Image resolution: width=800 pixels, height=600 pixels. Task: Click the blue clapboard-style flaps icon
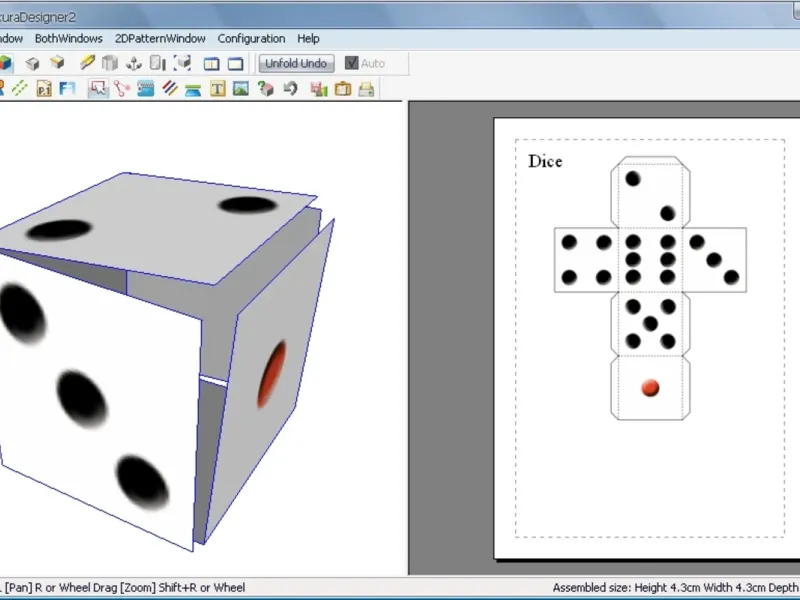point(145,89)
